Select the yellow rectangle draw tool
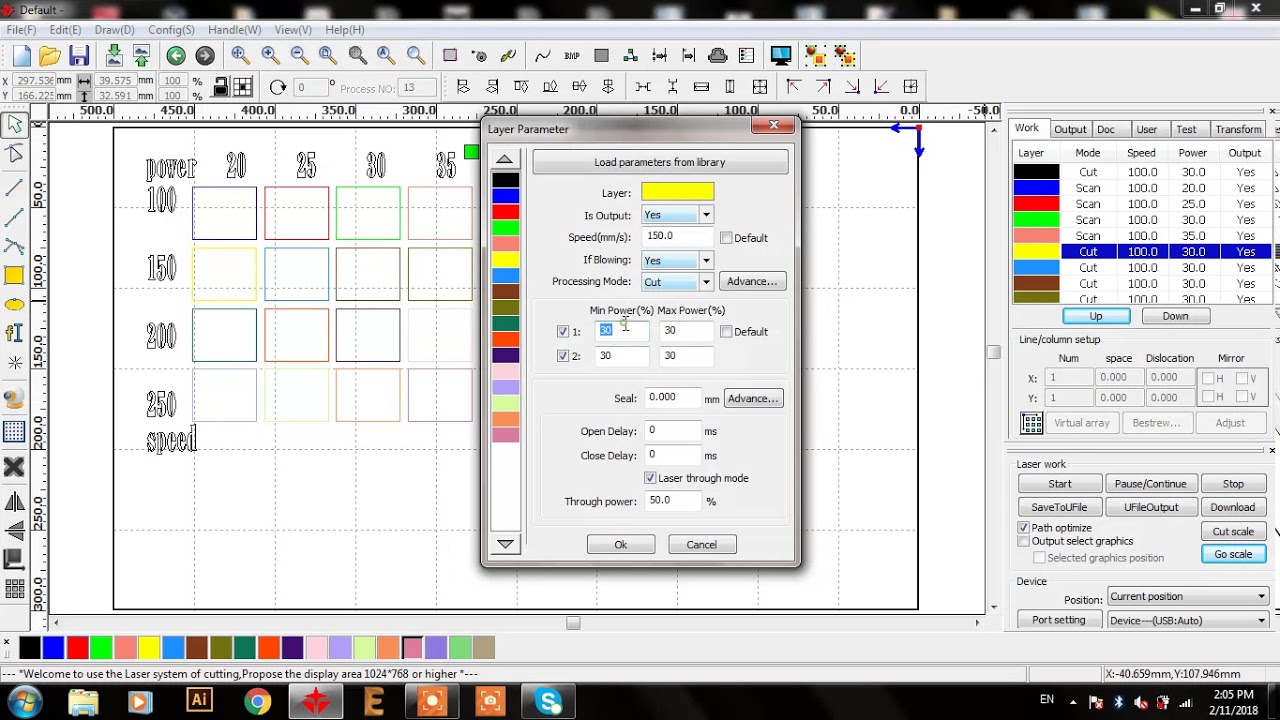The width and height of the screenshot is (1280, 720). tap(14, 275)
